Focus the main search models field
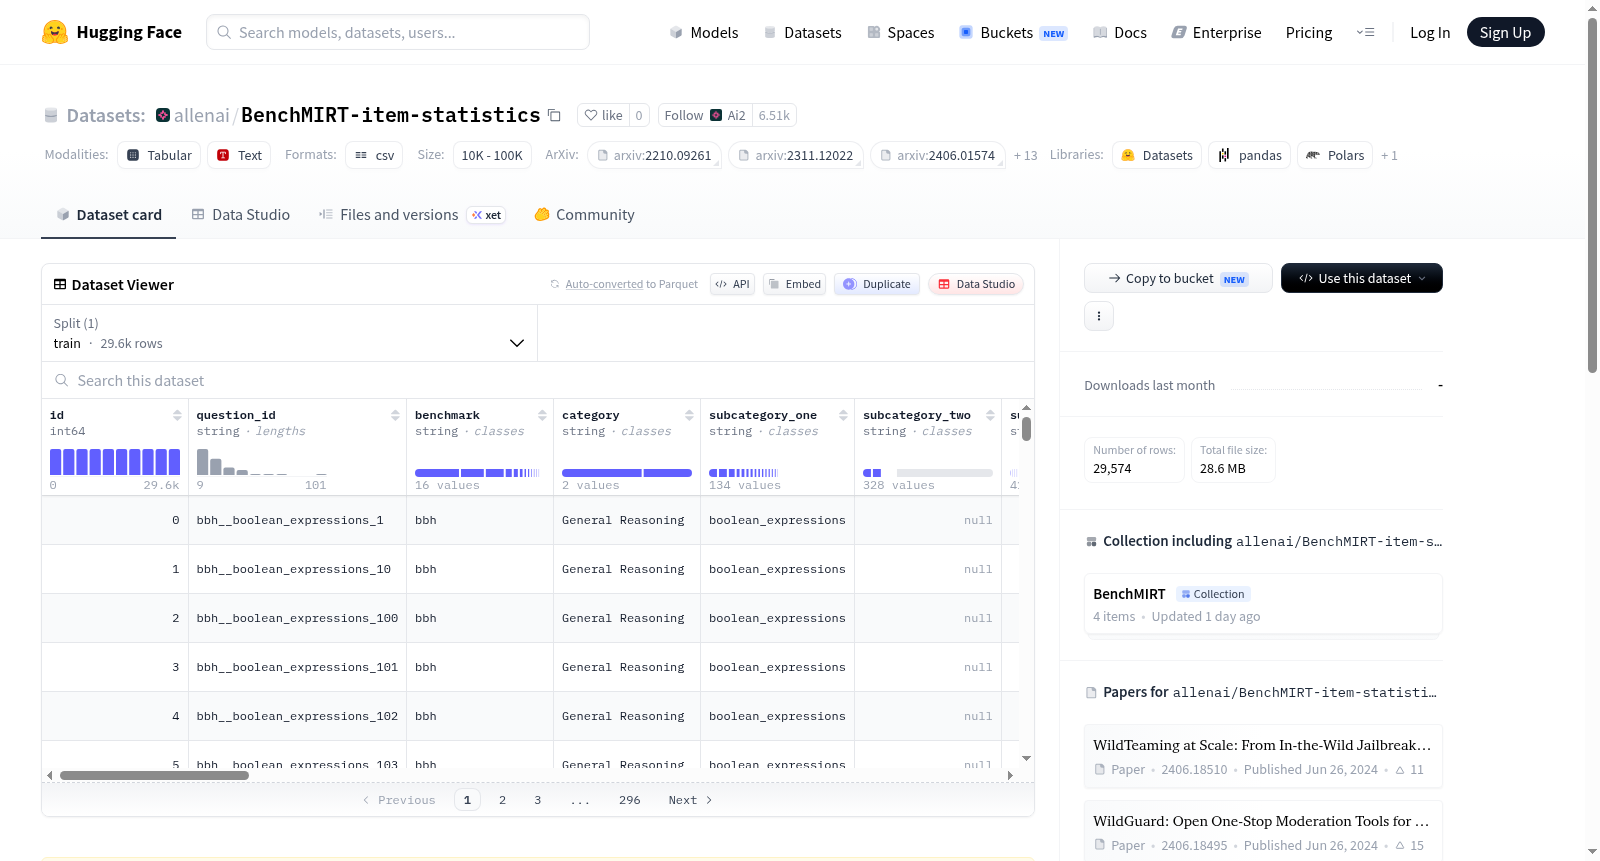 (x=398, y=32)
